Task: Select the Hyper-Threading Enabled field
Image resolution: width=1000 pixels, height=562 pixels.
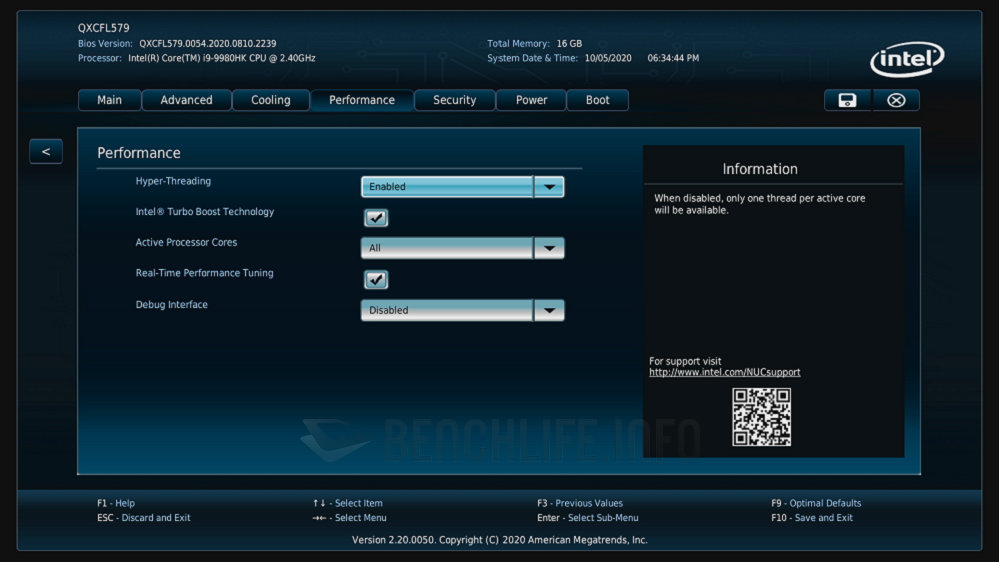Action: (447, 187)
